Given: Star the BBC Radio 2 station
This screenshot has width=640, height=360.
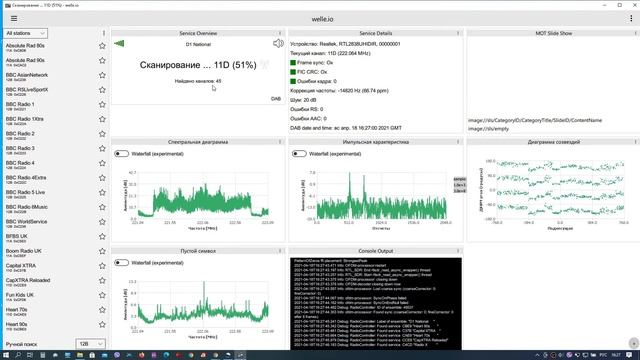Looking at the screenshot, I should point(102,134).
